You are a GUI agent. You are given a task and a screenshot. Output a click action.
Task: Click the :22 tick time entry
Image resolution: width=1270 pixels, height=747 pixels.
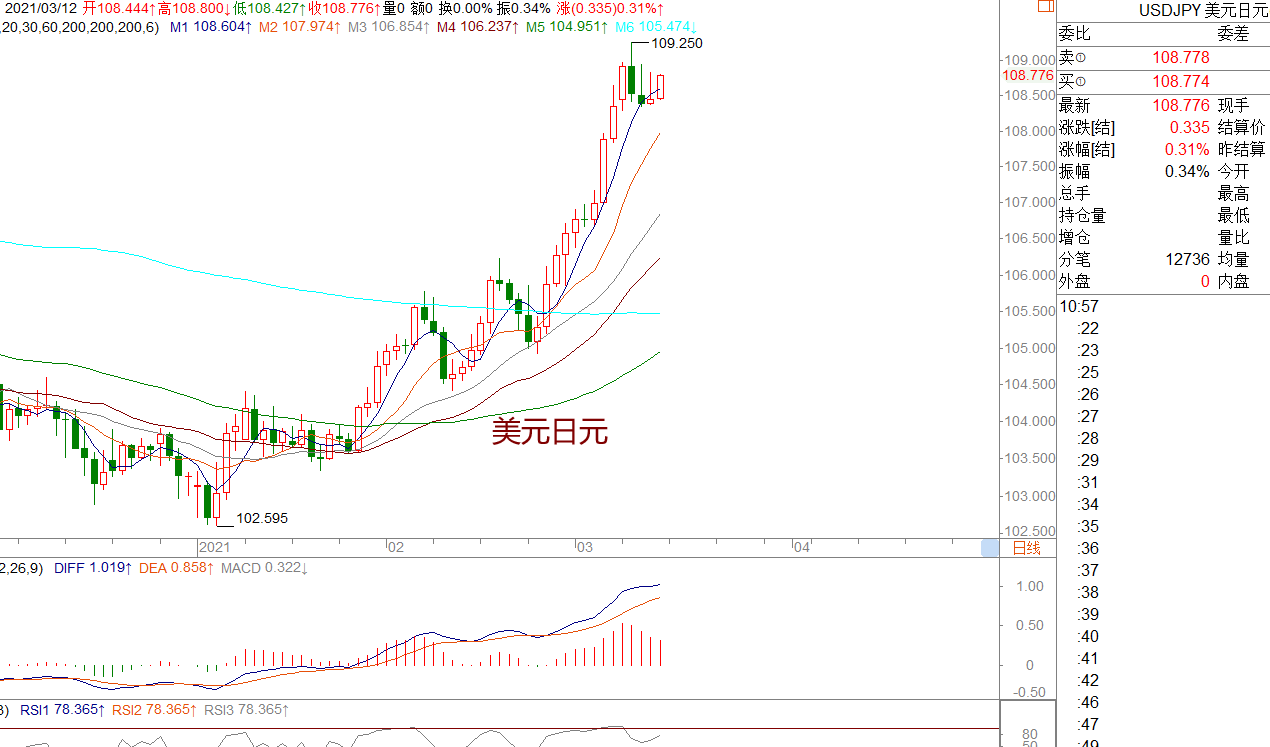pyautogui.click(x=1088, y=329)
